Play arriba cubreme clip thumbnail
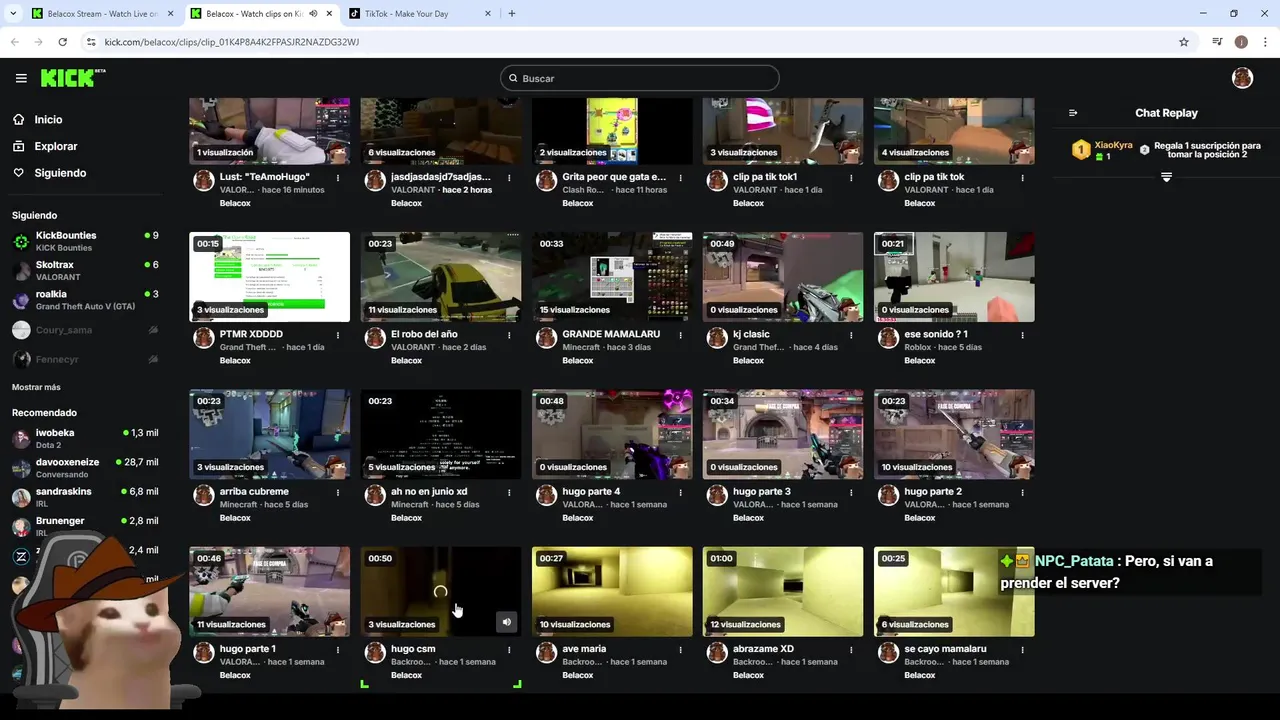This screenshot has height=720, width=1280. (x=270, y=434)
